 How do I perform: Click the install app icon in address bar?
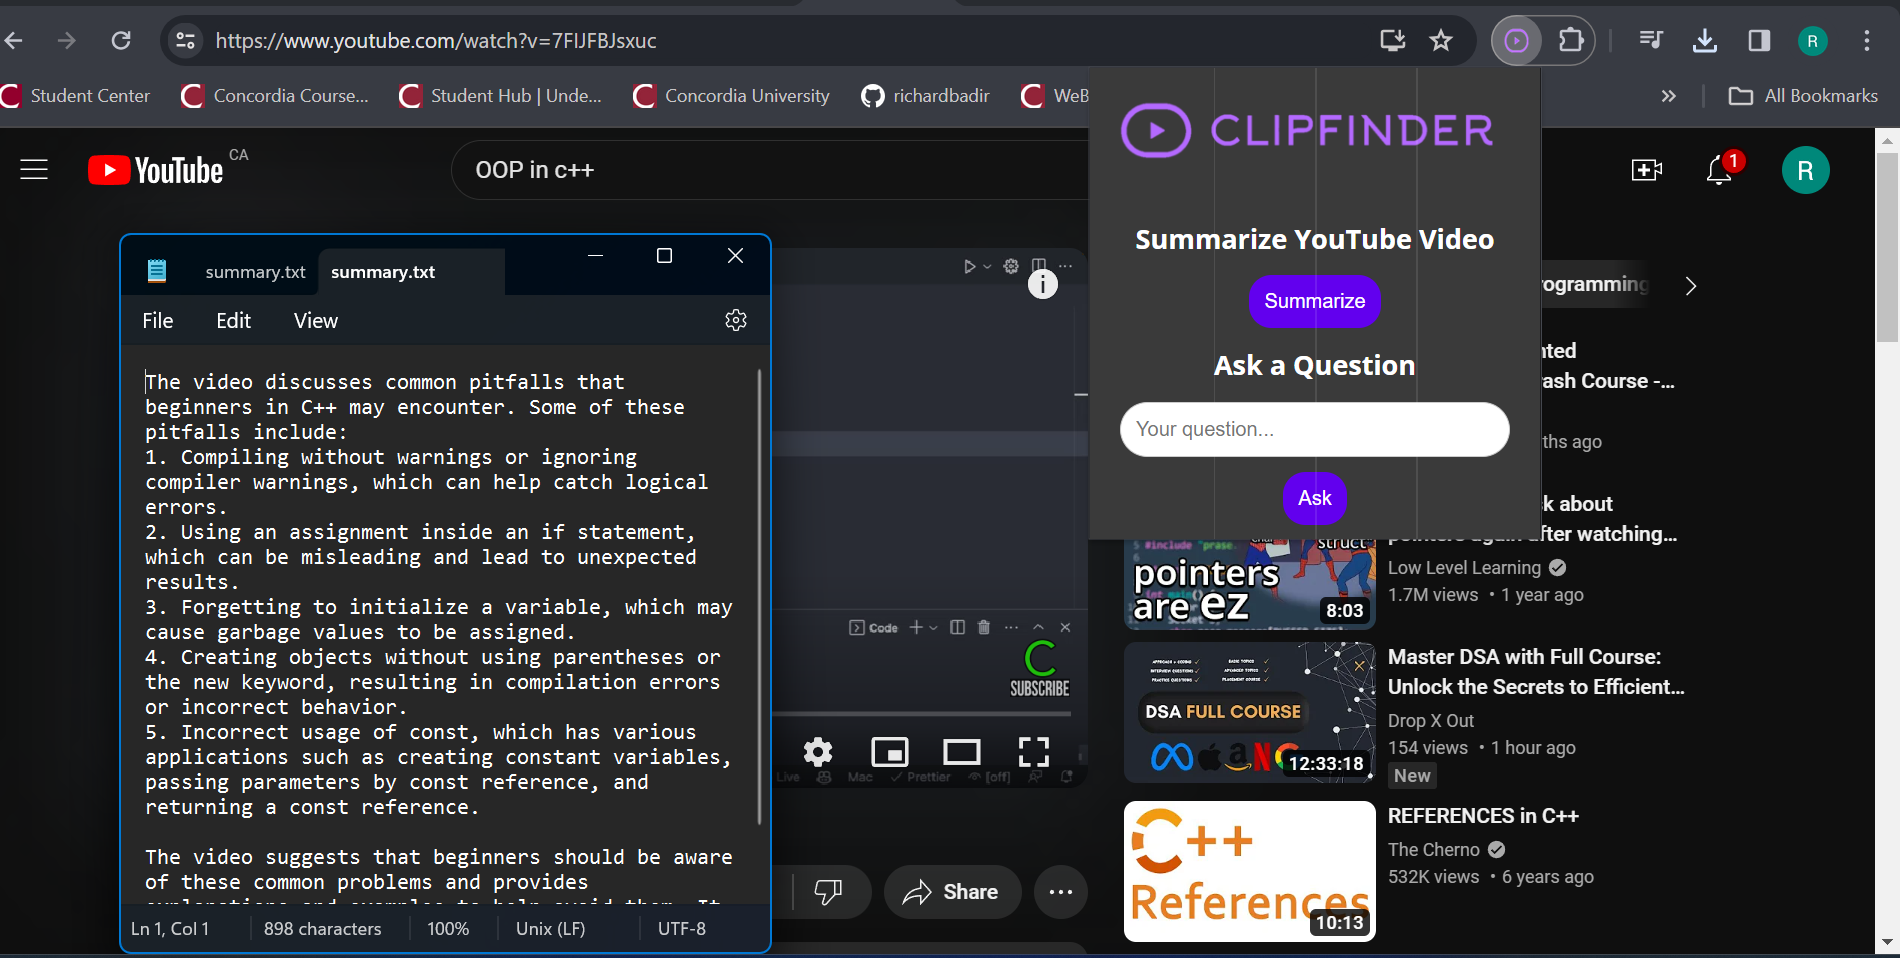pyautogui.click(x=1392, y=41)
